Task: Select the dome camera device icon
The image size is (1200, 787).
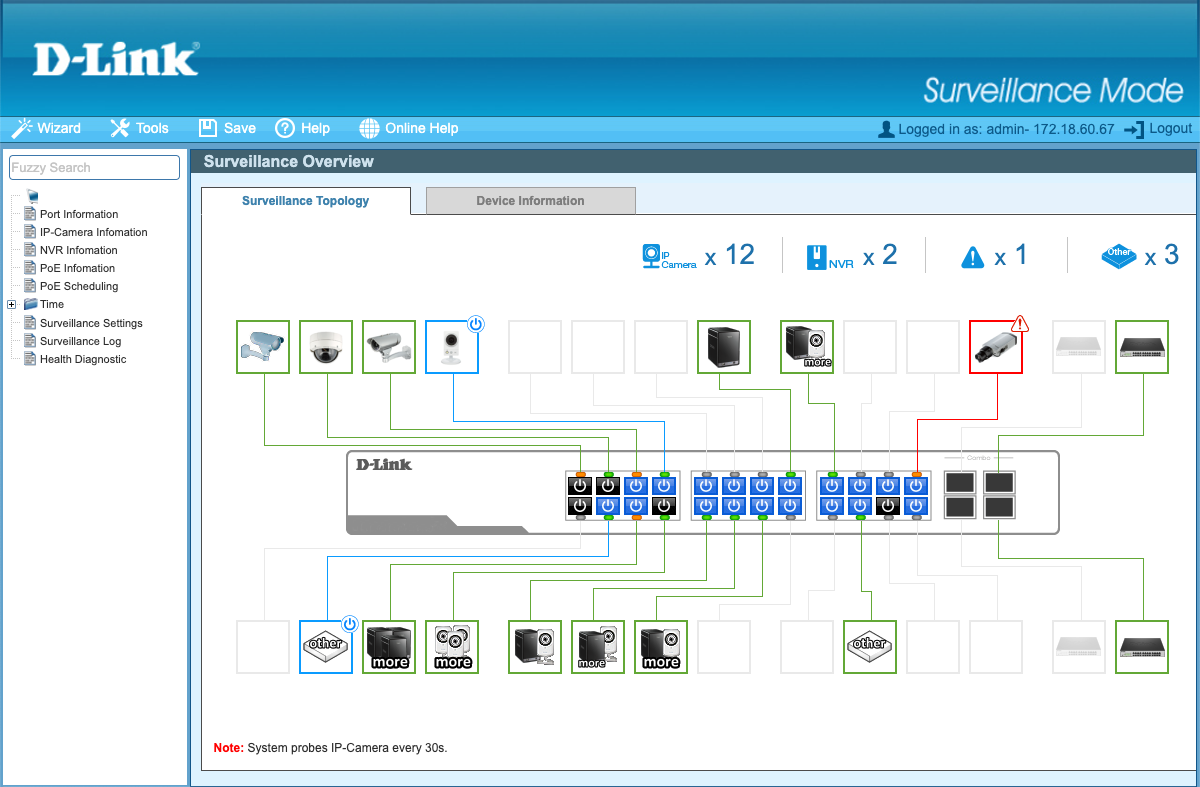Action: (326, 347)
